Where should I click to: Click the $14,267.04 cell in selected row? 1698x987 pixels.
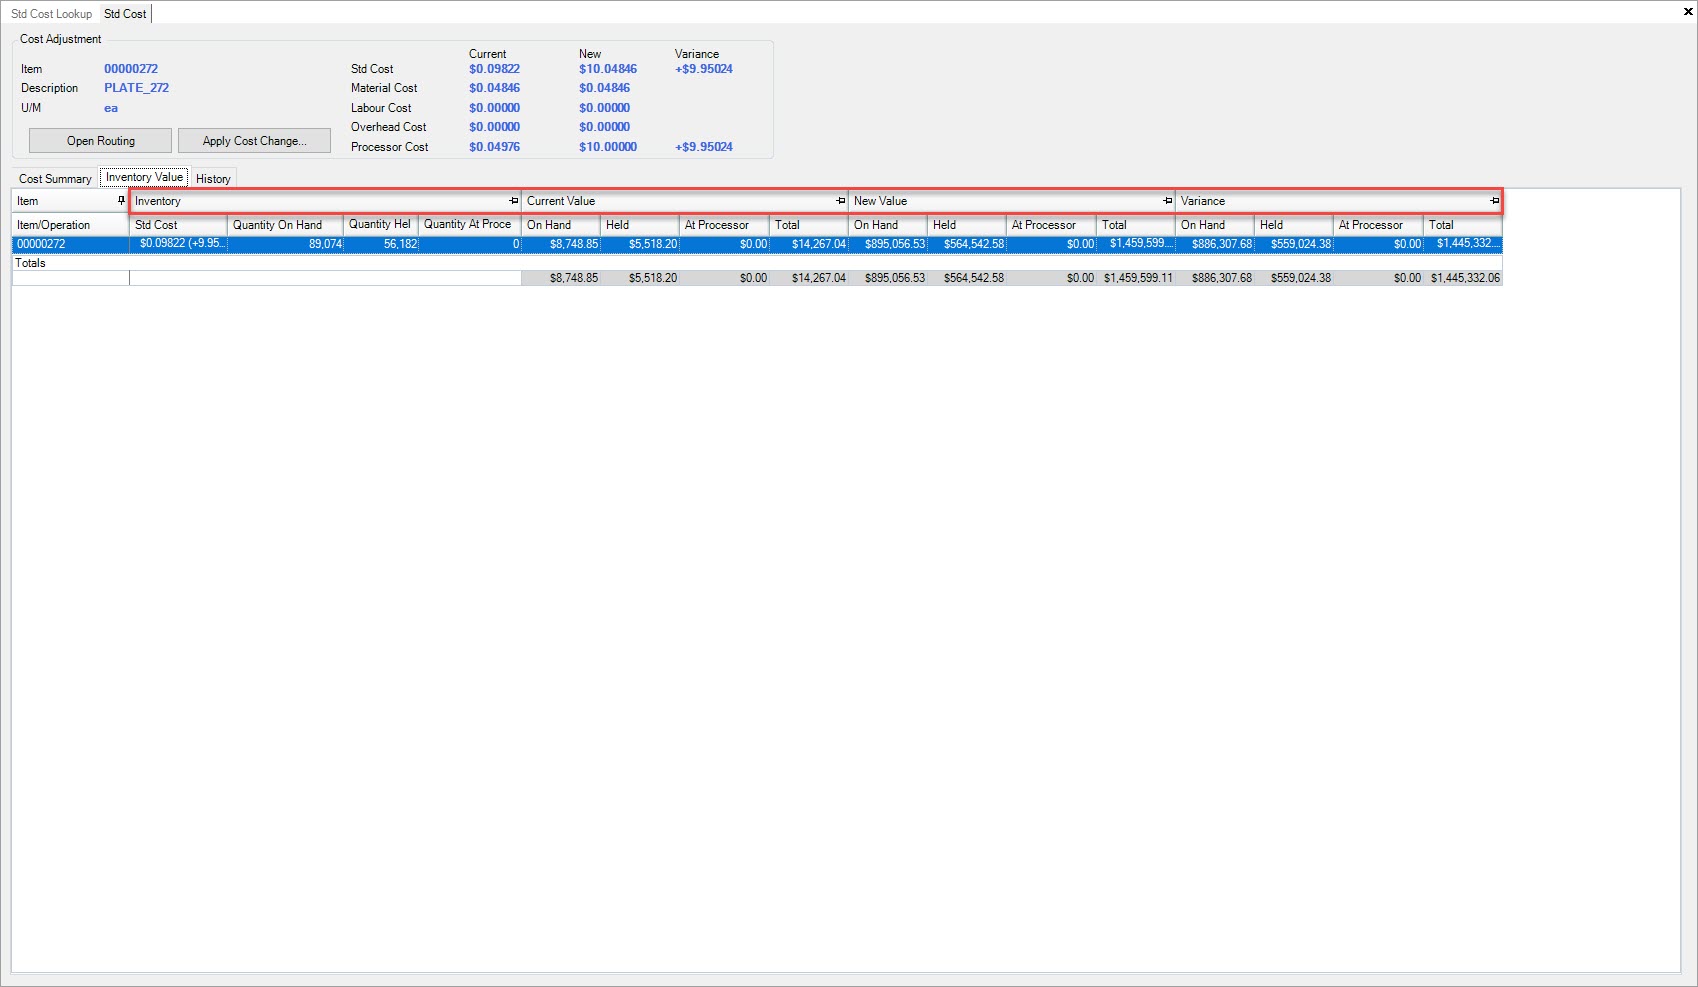click(x=809, y=244)
